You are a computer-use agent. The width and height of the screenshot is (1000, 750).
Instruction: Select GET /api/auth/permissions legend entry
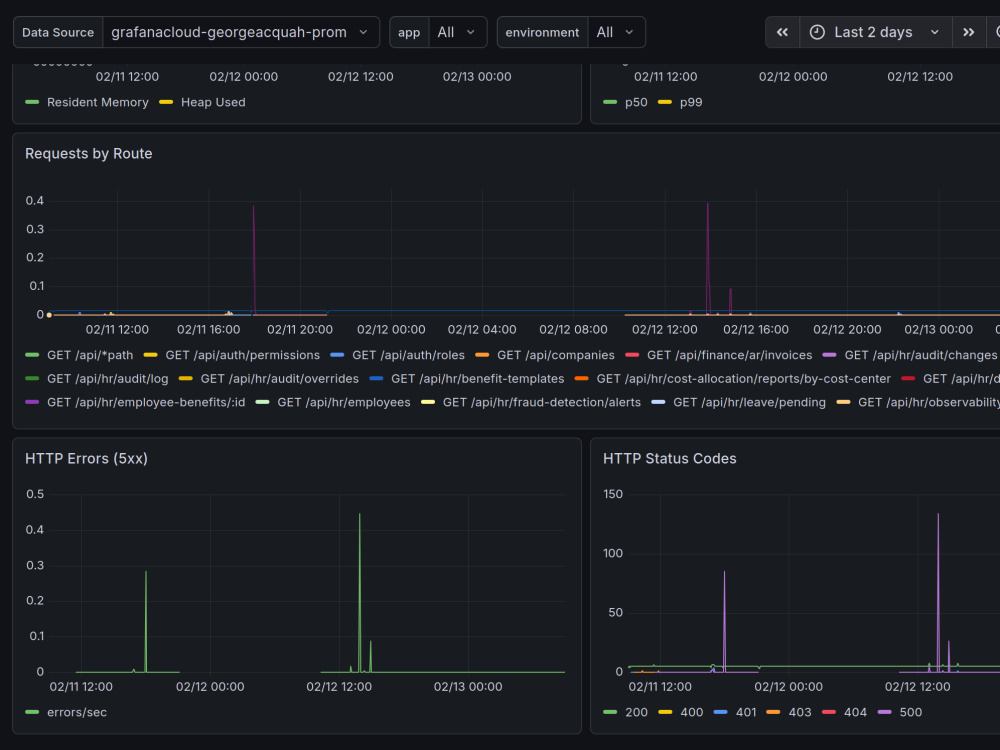242,355
